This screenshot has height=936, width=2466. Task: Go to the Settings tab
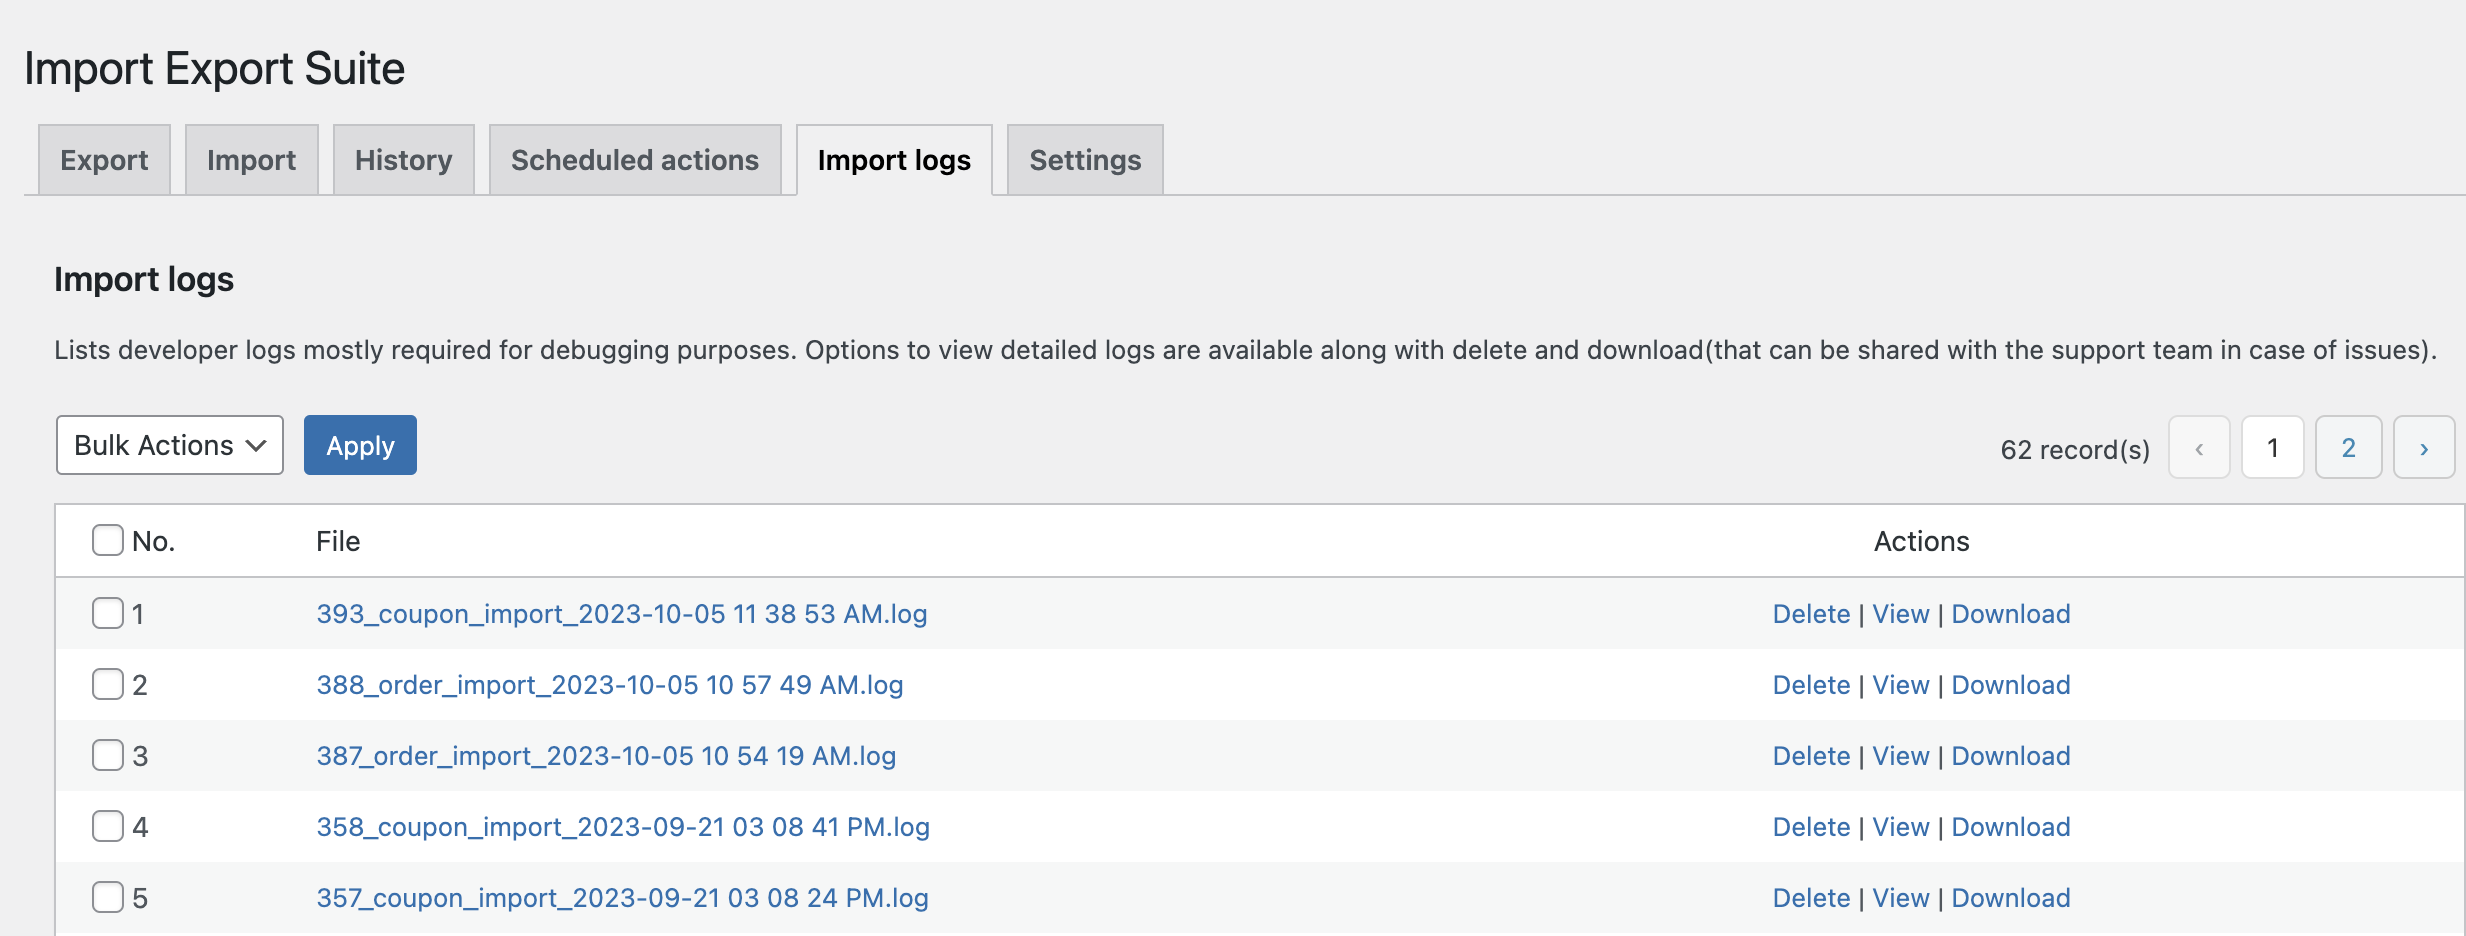point(1085,159)
